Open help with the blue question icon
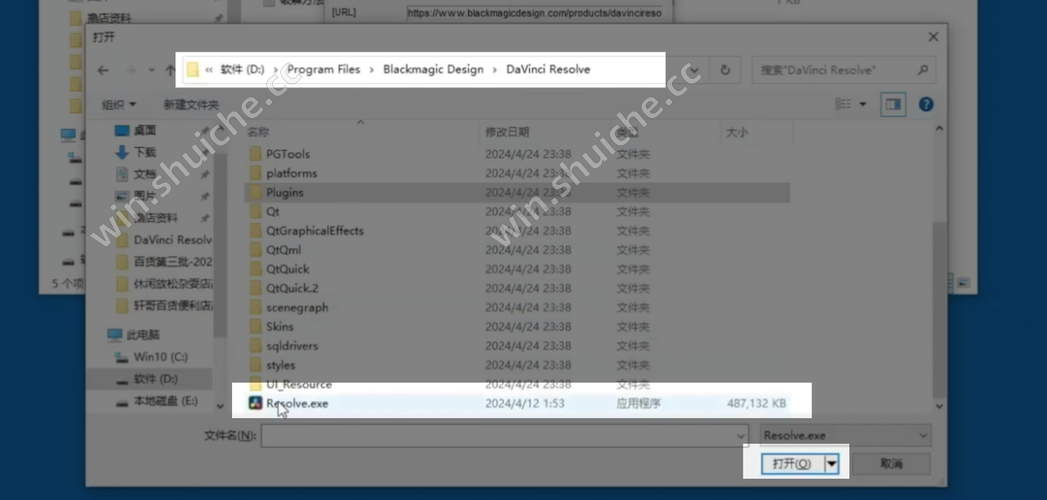 click(926, 104)
